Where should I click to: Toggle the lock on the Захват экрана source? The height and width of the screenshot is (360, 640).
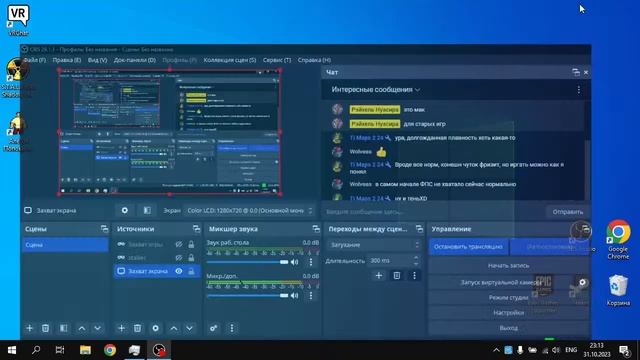191,271
